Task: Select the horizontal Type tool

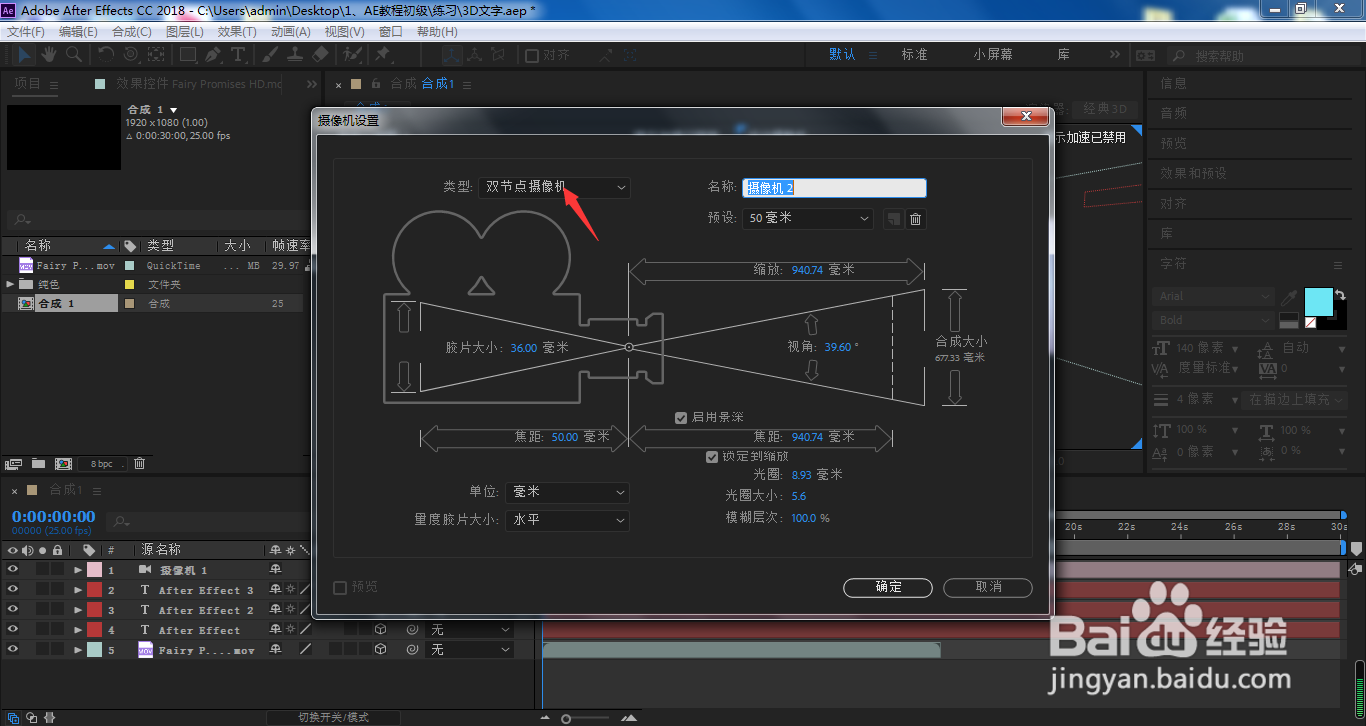Action: click(238, 54)
